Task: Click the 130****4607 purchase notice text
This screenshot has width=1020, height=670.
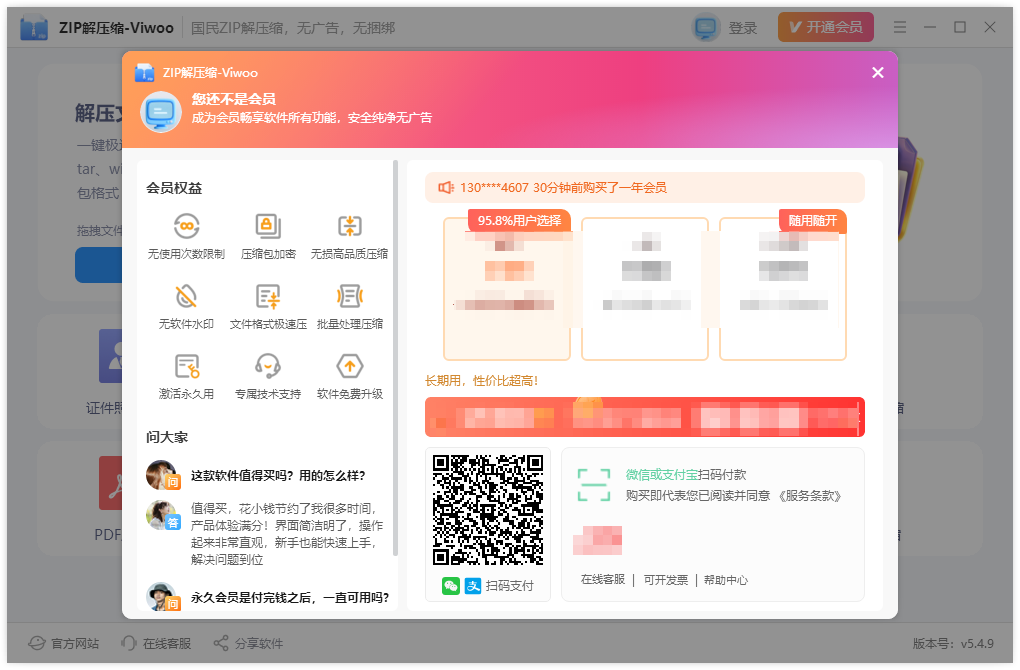Action: [563, 188]
